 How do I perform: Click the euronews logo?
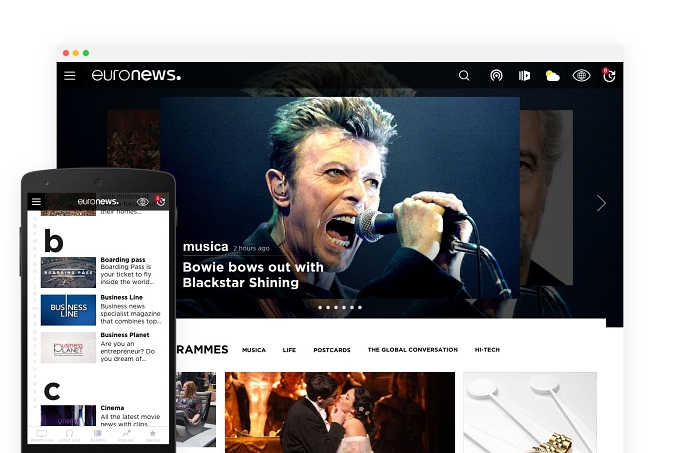[136, 75]
